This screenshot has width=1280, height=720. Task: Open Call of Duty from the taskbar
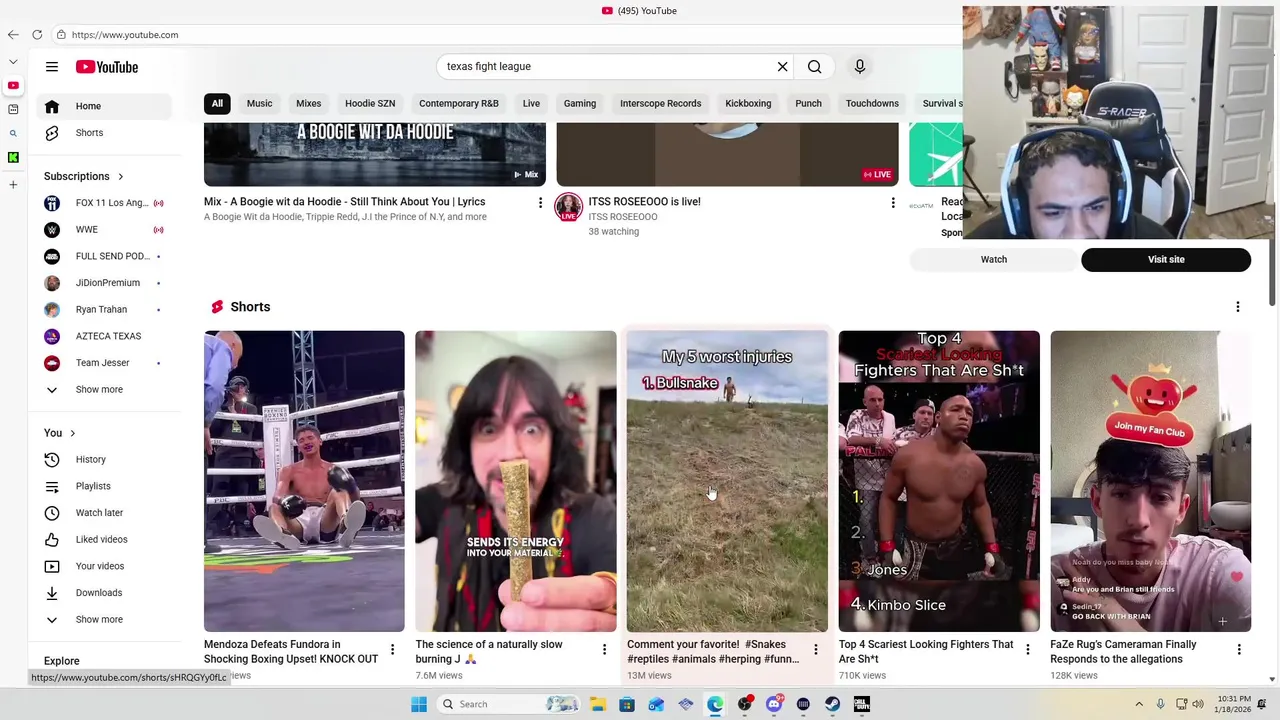click(861, 704)
